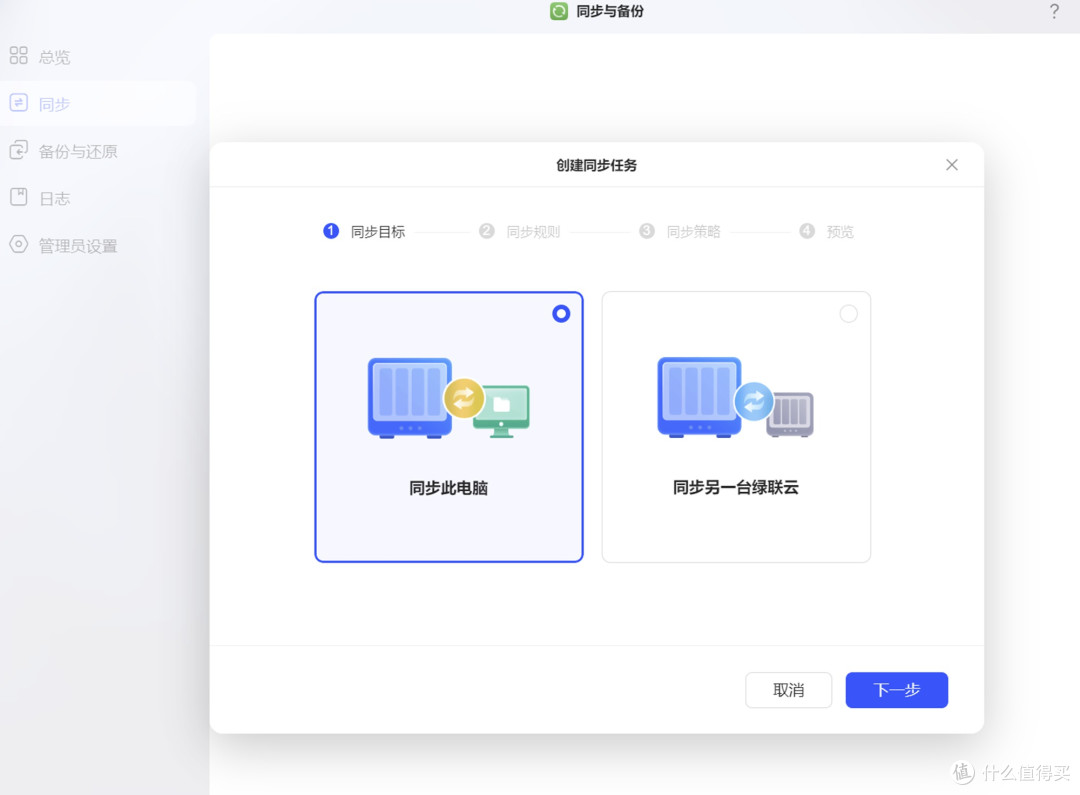
Task: Click the 下一步 next button
Action: coord(897,690)
